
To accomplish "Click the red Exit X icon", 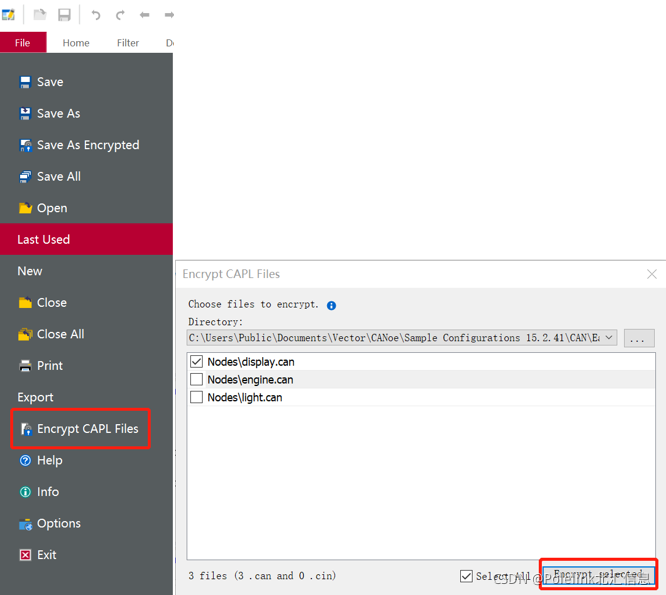I will [25, 555].
